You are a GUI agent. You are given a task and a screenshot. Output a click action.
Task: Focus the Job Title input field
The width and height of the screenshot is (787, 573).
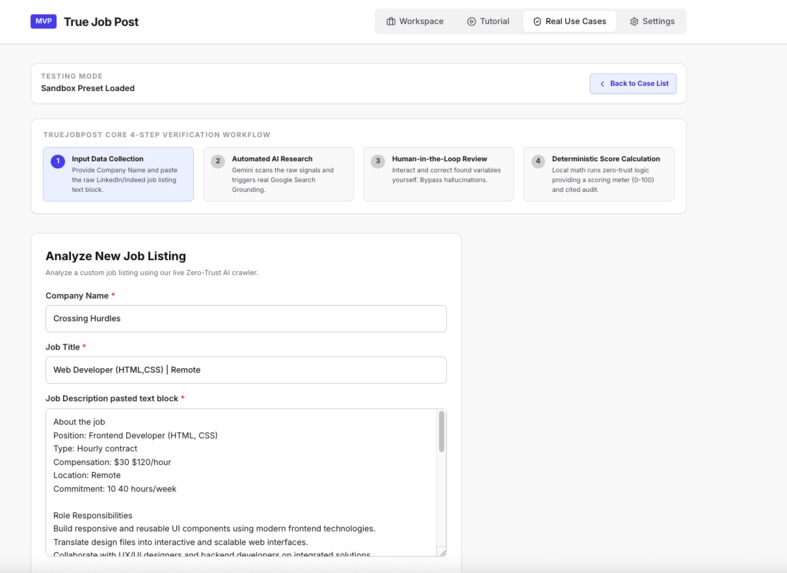[246, 370]
